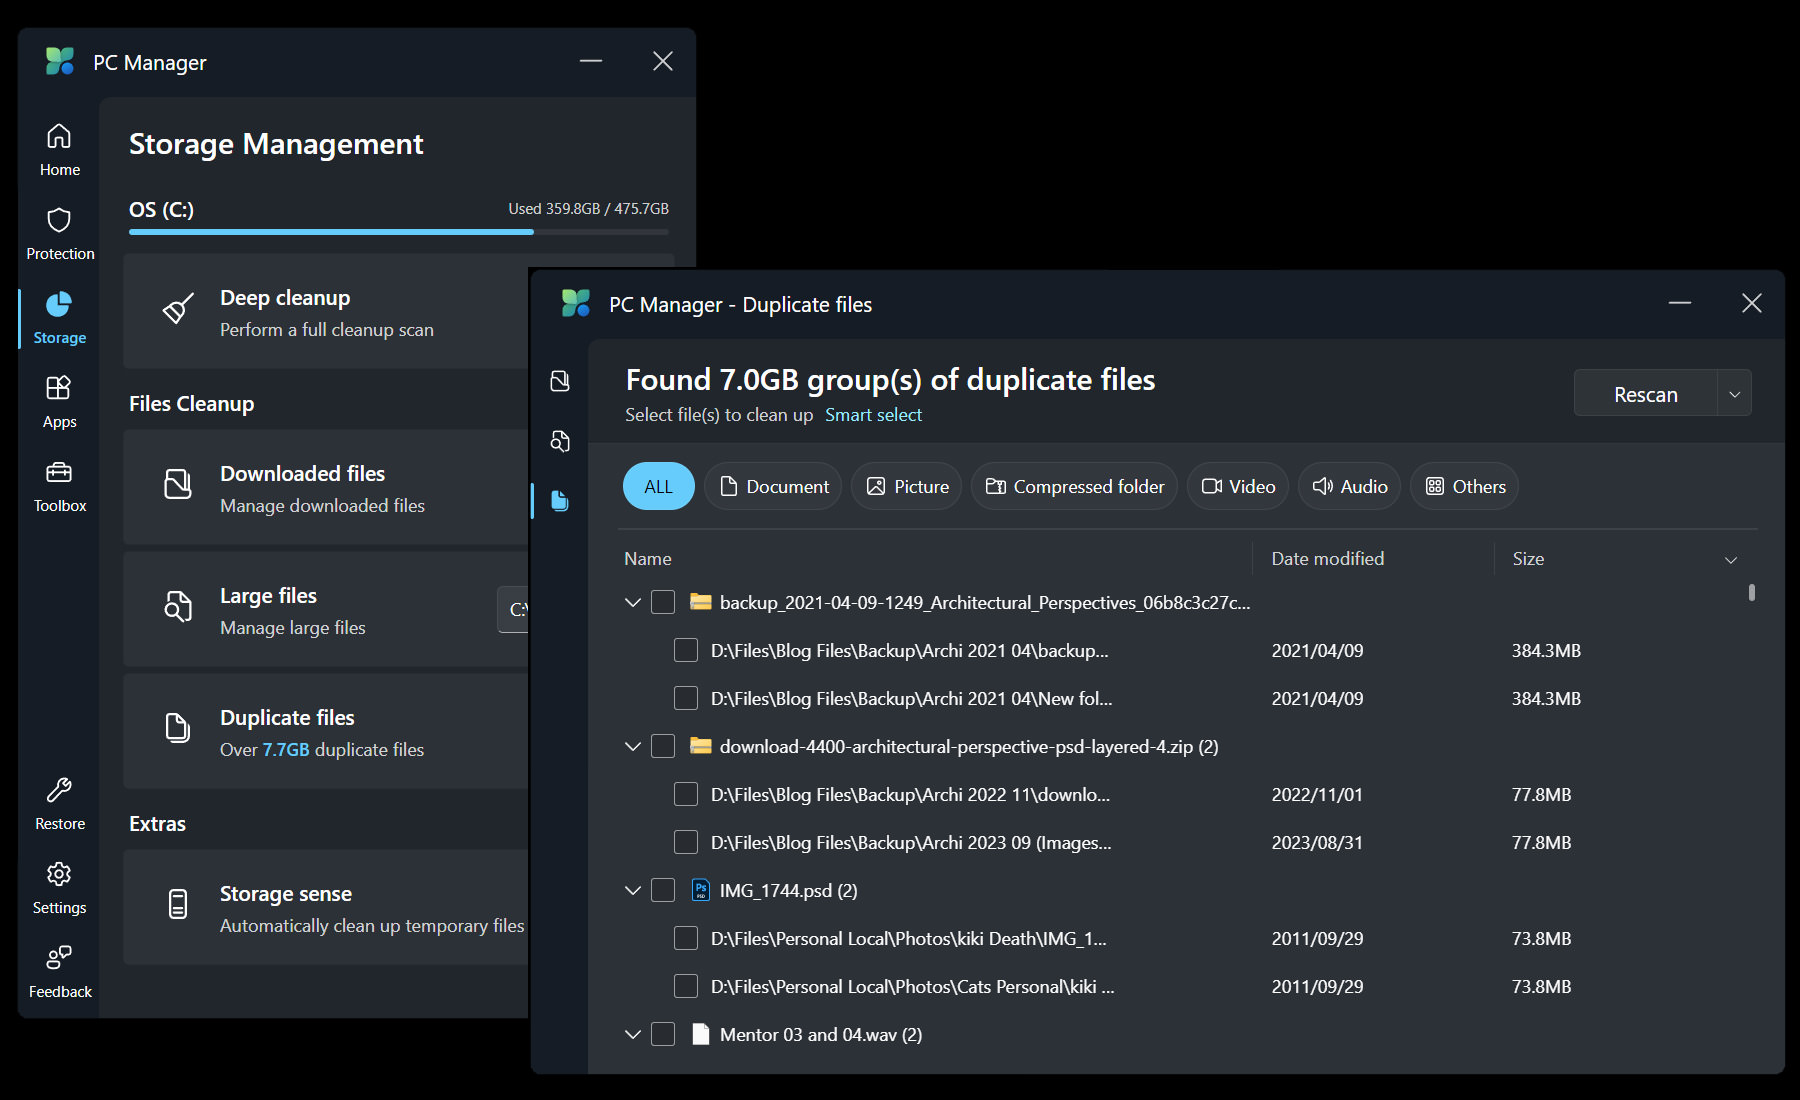The height and width of the screenshot is (1100, 1800).
Task: Sort the list by Size column
Action: click(x=1528, y=559)
